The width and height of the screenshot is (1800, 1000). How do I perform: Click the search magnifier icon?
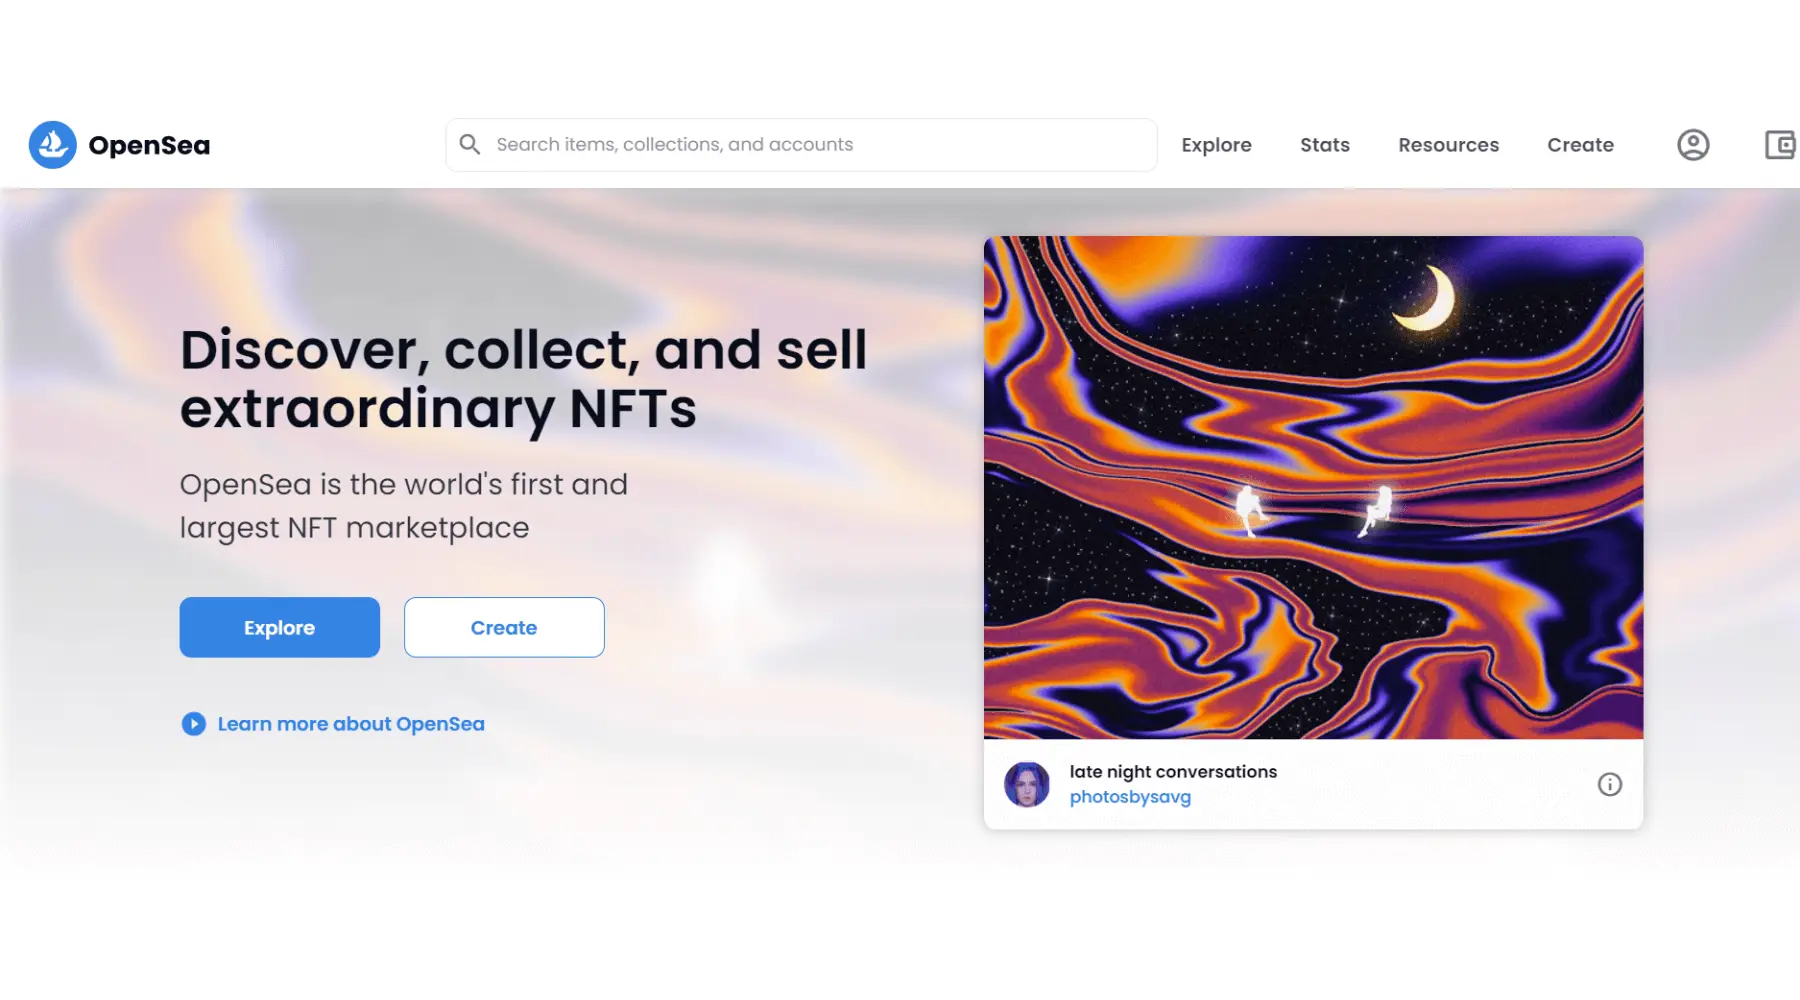[470, 145]
